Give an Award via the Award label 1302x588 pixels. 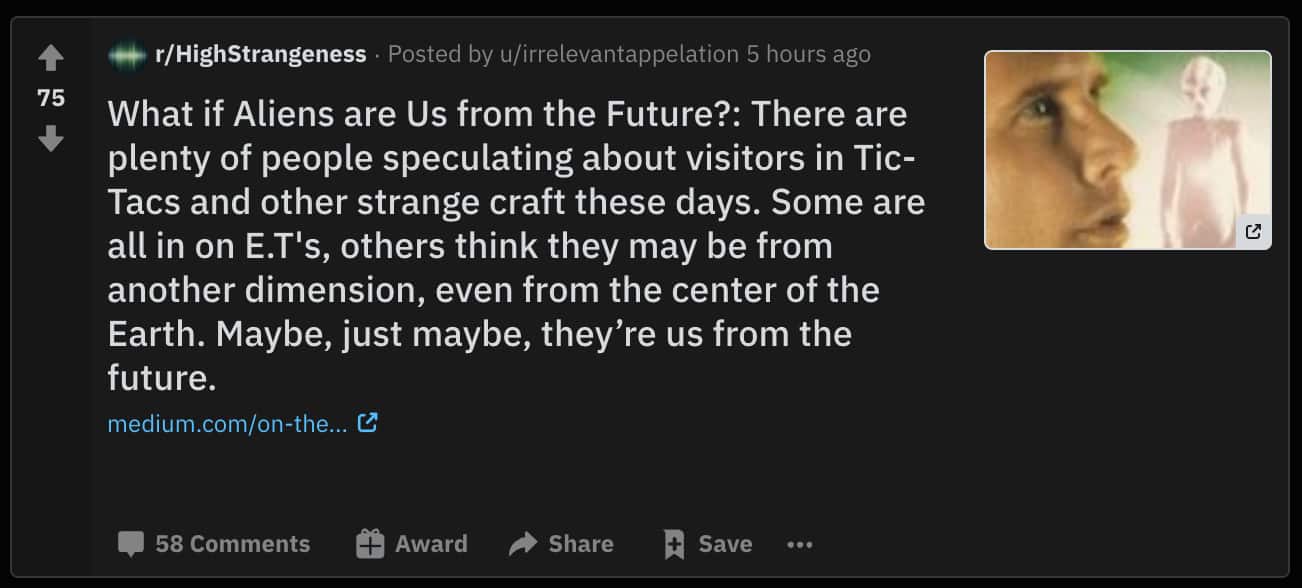[x=431, y=544]
